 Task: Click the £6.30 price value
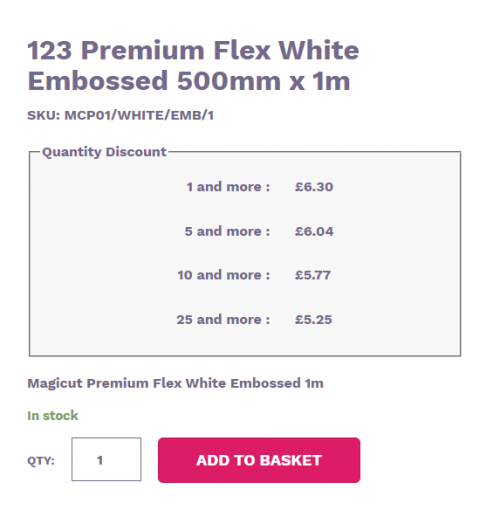(x=314, y=187)
